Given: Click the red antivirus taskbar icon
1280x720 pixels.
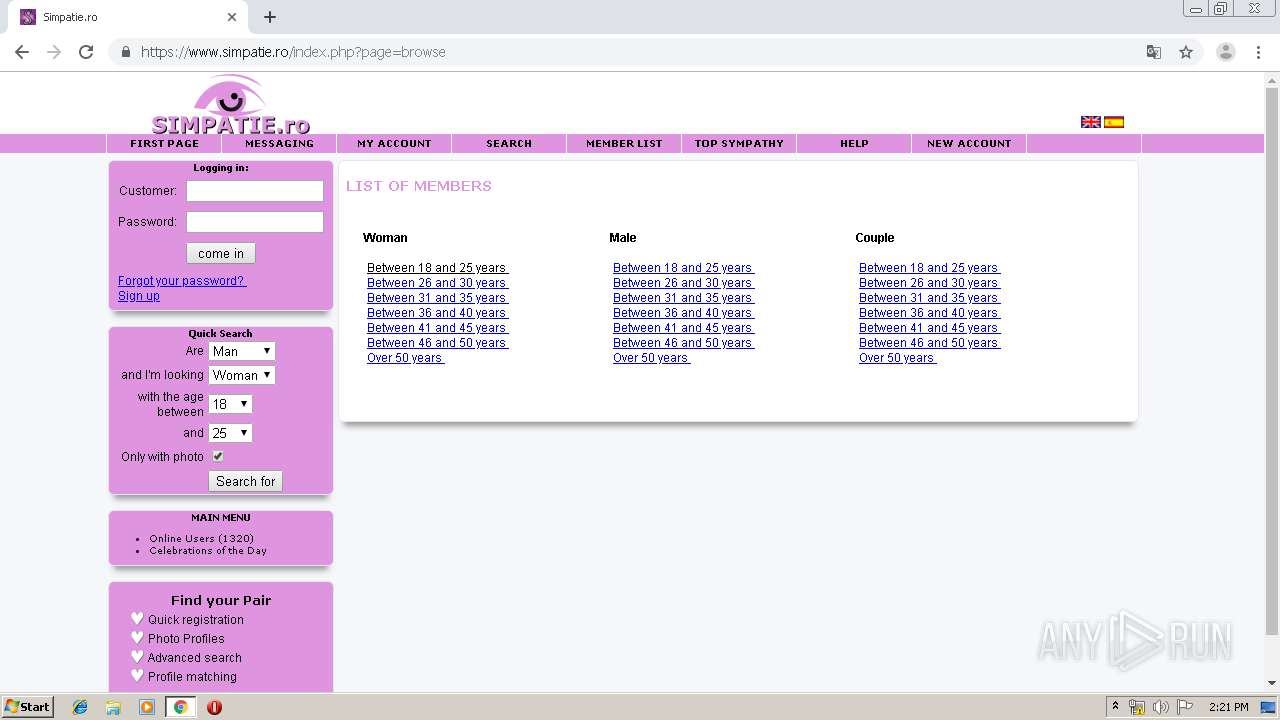Looking at the screenshot, I should [214, 707].
